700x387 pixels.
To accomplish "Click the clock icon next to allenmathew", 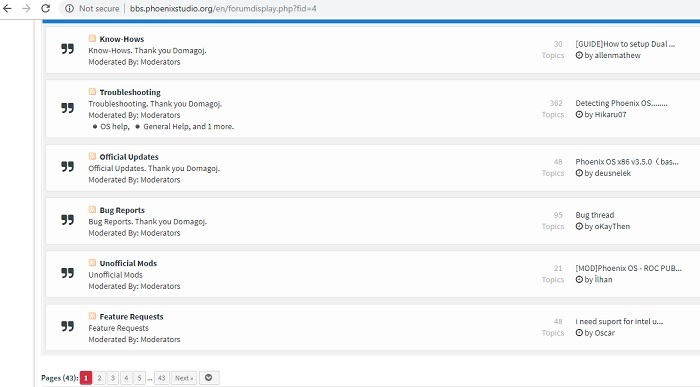I will [579, 55].
